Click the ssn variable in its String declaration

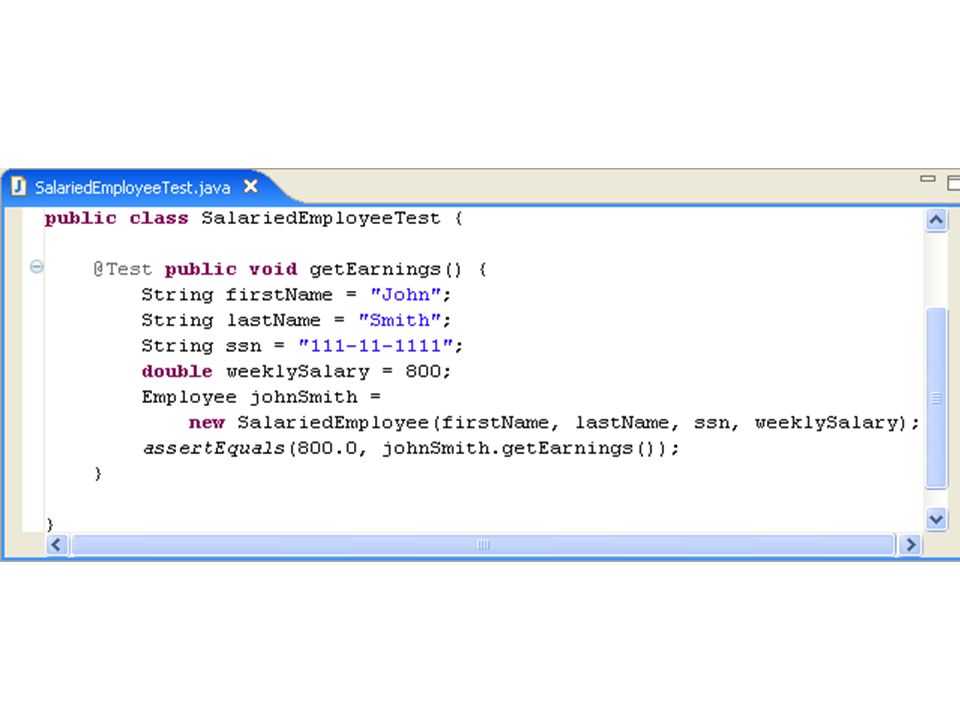point(243,347)
